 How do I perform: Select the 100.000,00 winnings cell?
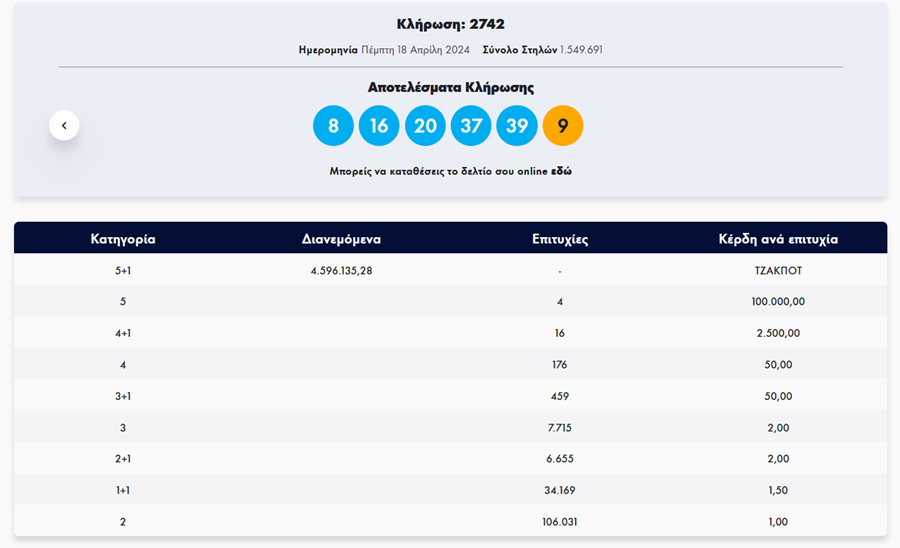tap(778, 301)
